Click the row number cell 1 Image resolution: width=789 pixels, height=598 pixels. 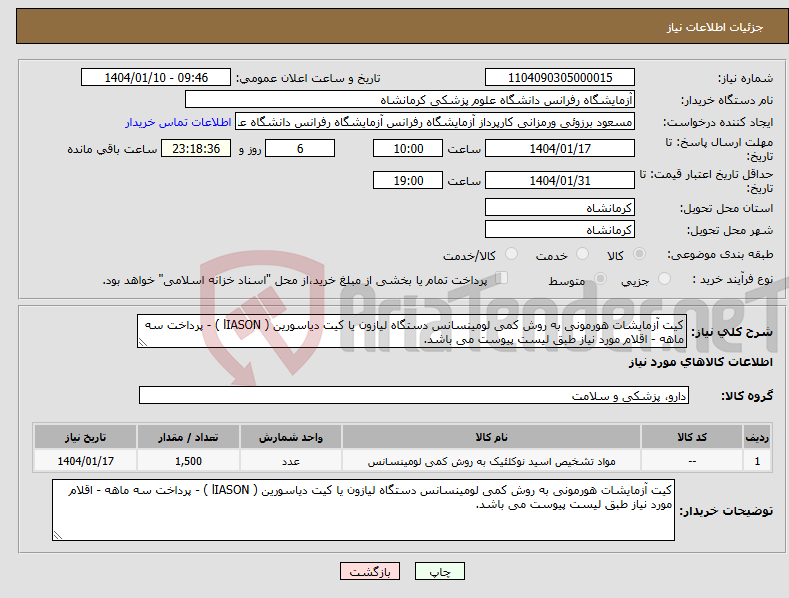pos(757,461)
